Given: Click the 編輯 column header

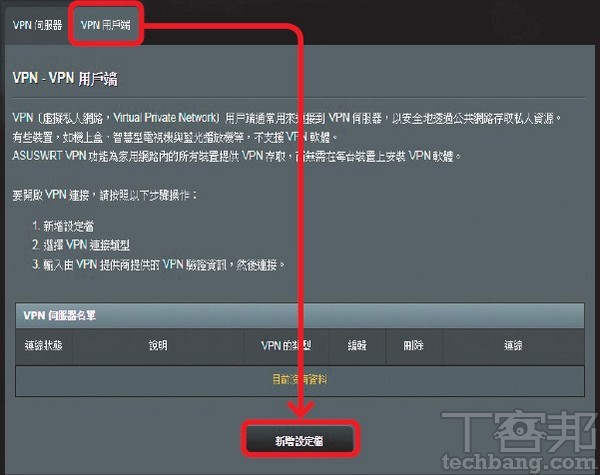Looking at the screenshot, I should (x=357, y=346).
